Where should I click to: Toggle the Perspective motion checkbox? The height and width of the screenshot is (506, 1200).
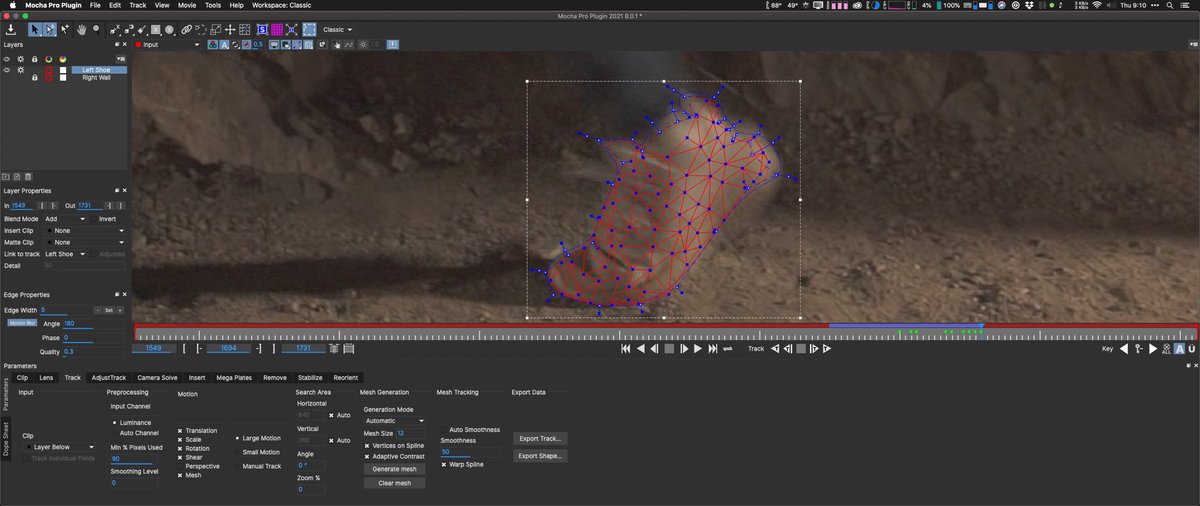pos(180,466)
